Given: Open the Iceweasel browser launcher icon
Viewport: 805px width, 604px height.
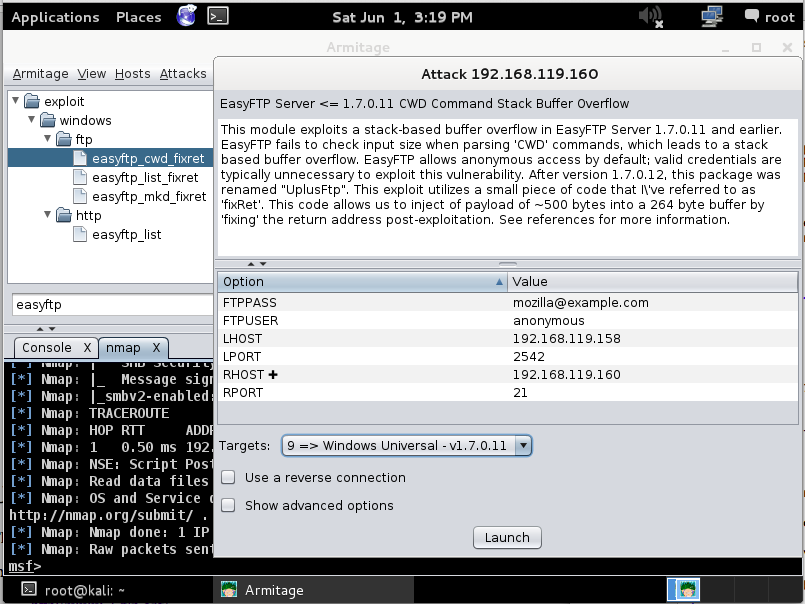Looking at the screenshot, I should pos(186,16).
